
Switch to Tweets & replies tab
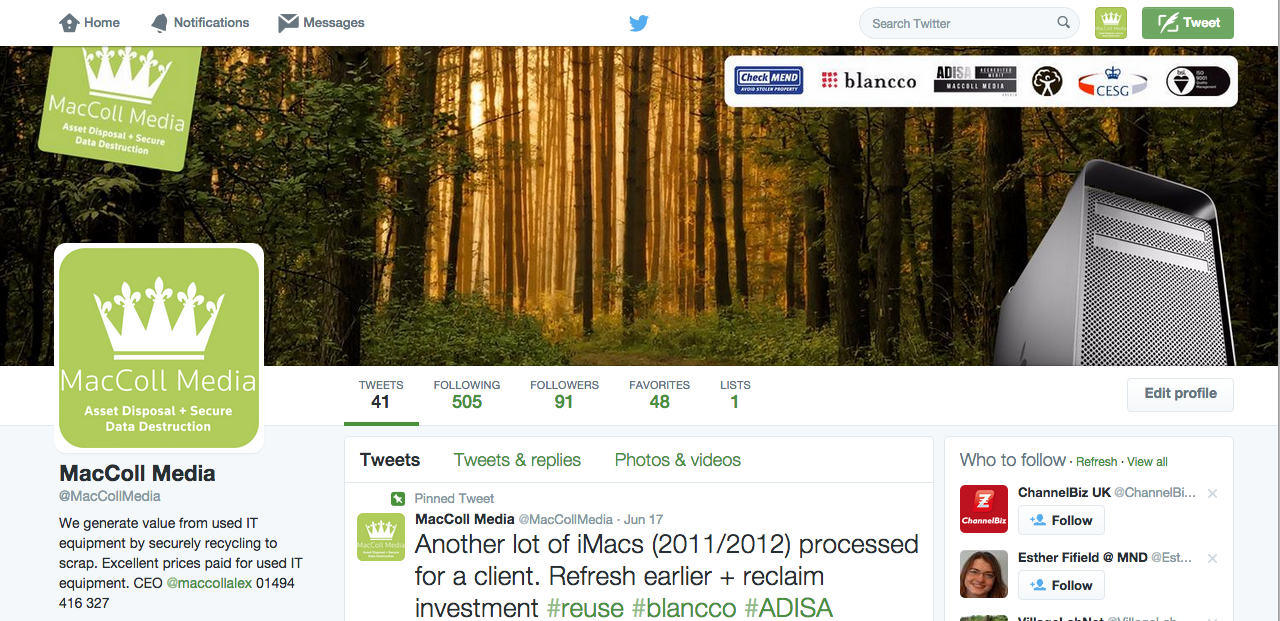517,460
